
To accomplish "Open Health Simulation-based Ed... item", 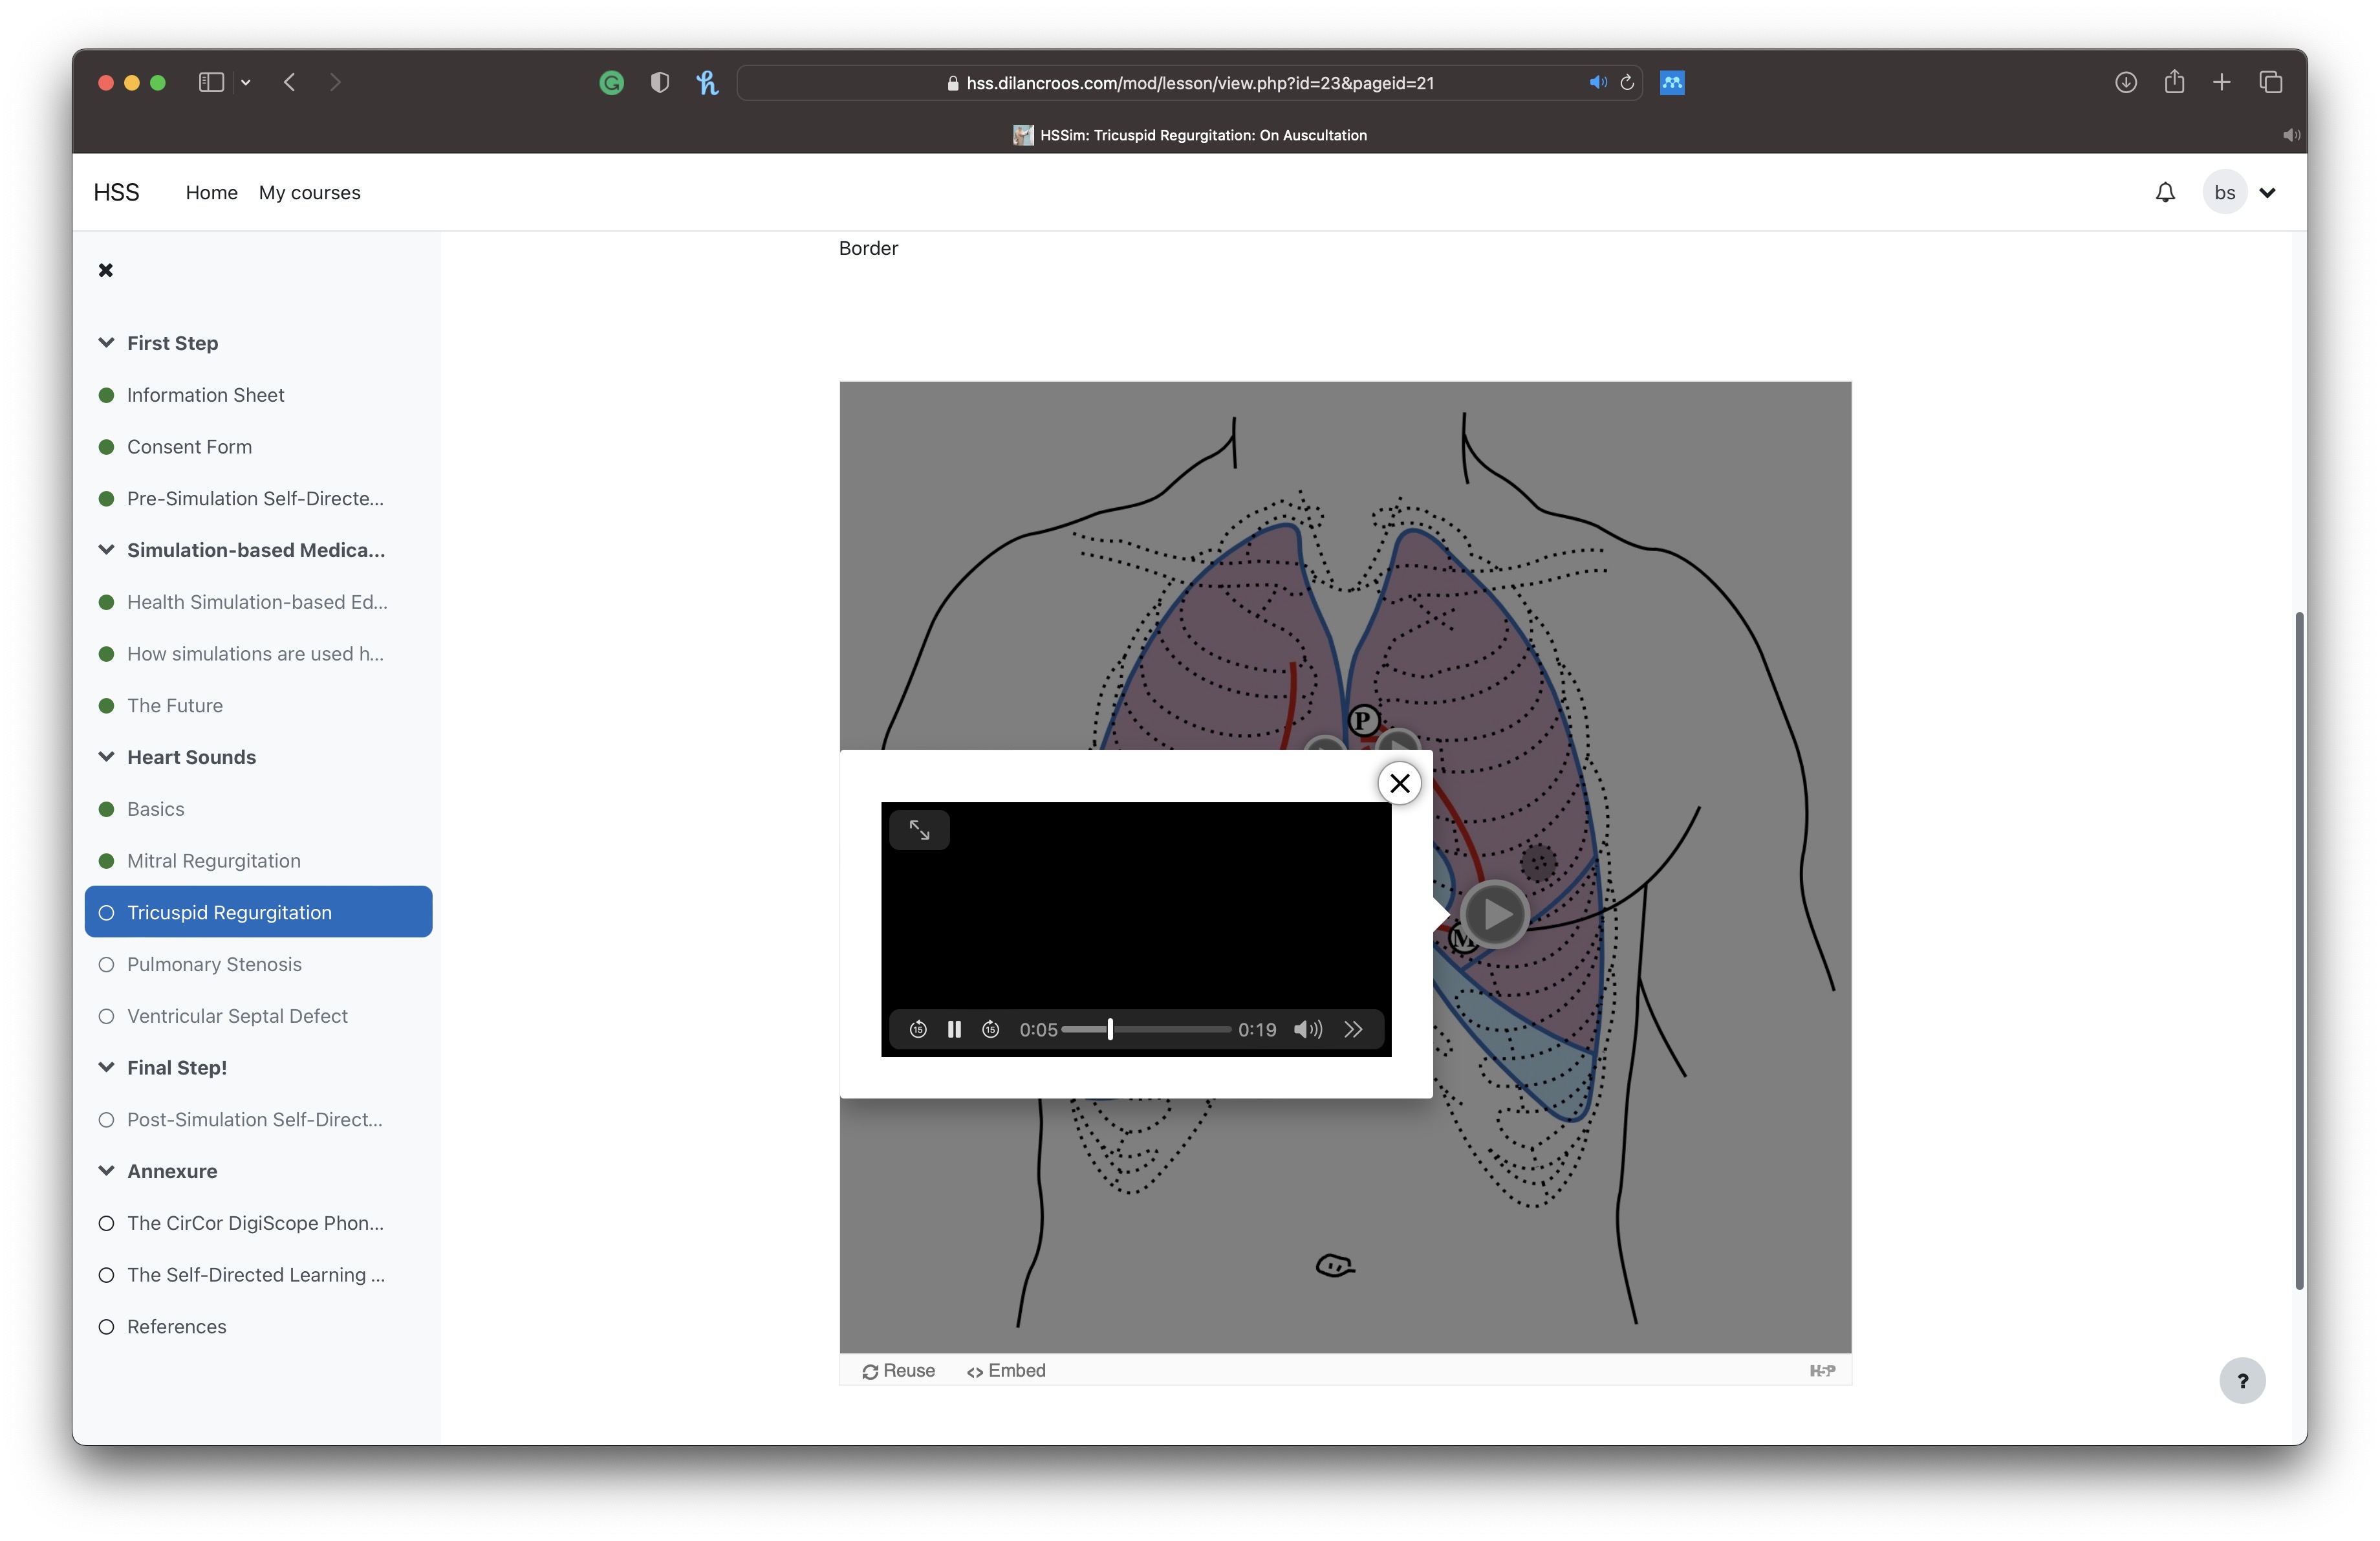I will coord(257,602).
